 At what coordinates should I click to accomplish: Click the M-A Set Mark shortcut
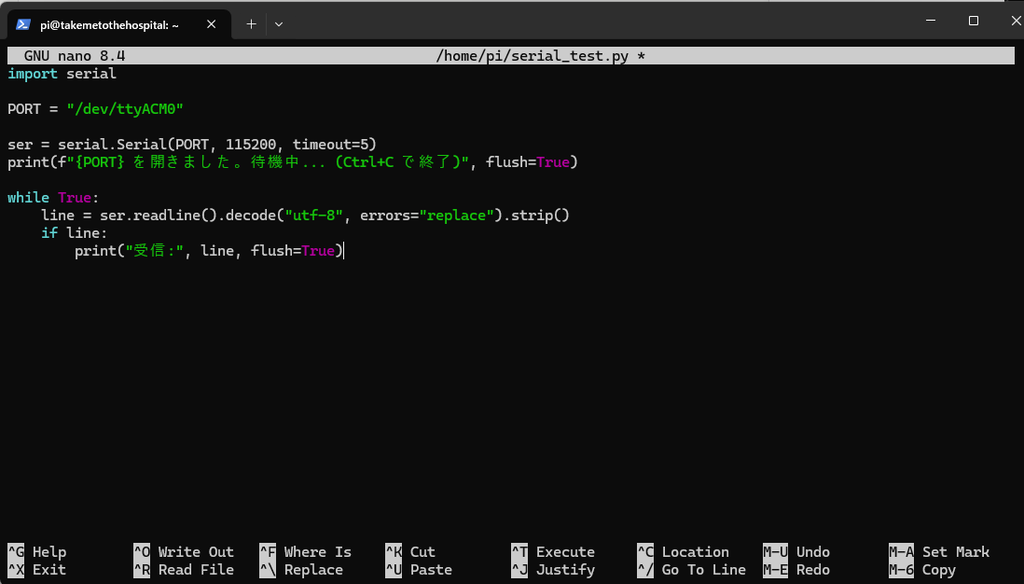939,552
